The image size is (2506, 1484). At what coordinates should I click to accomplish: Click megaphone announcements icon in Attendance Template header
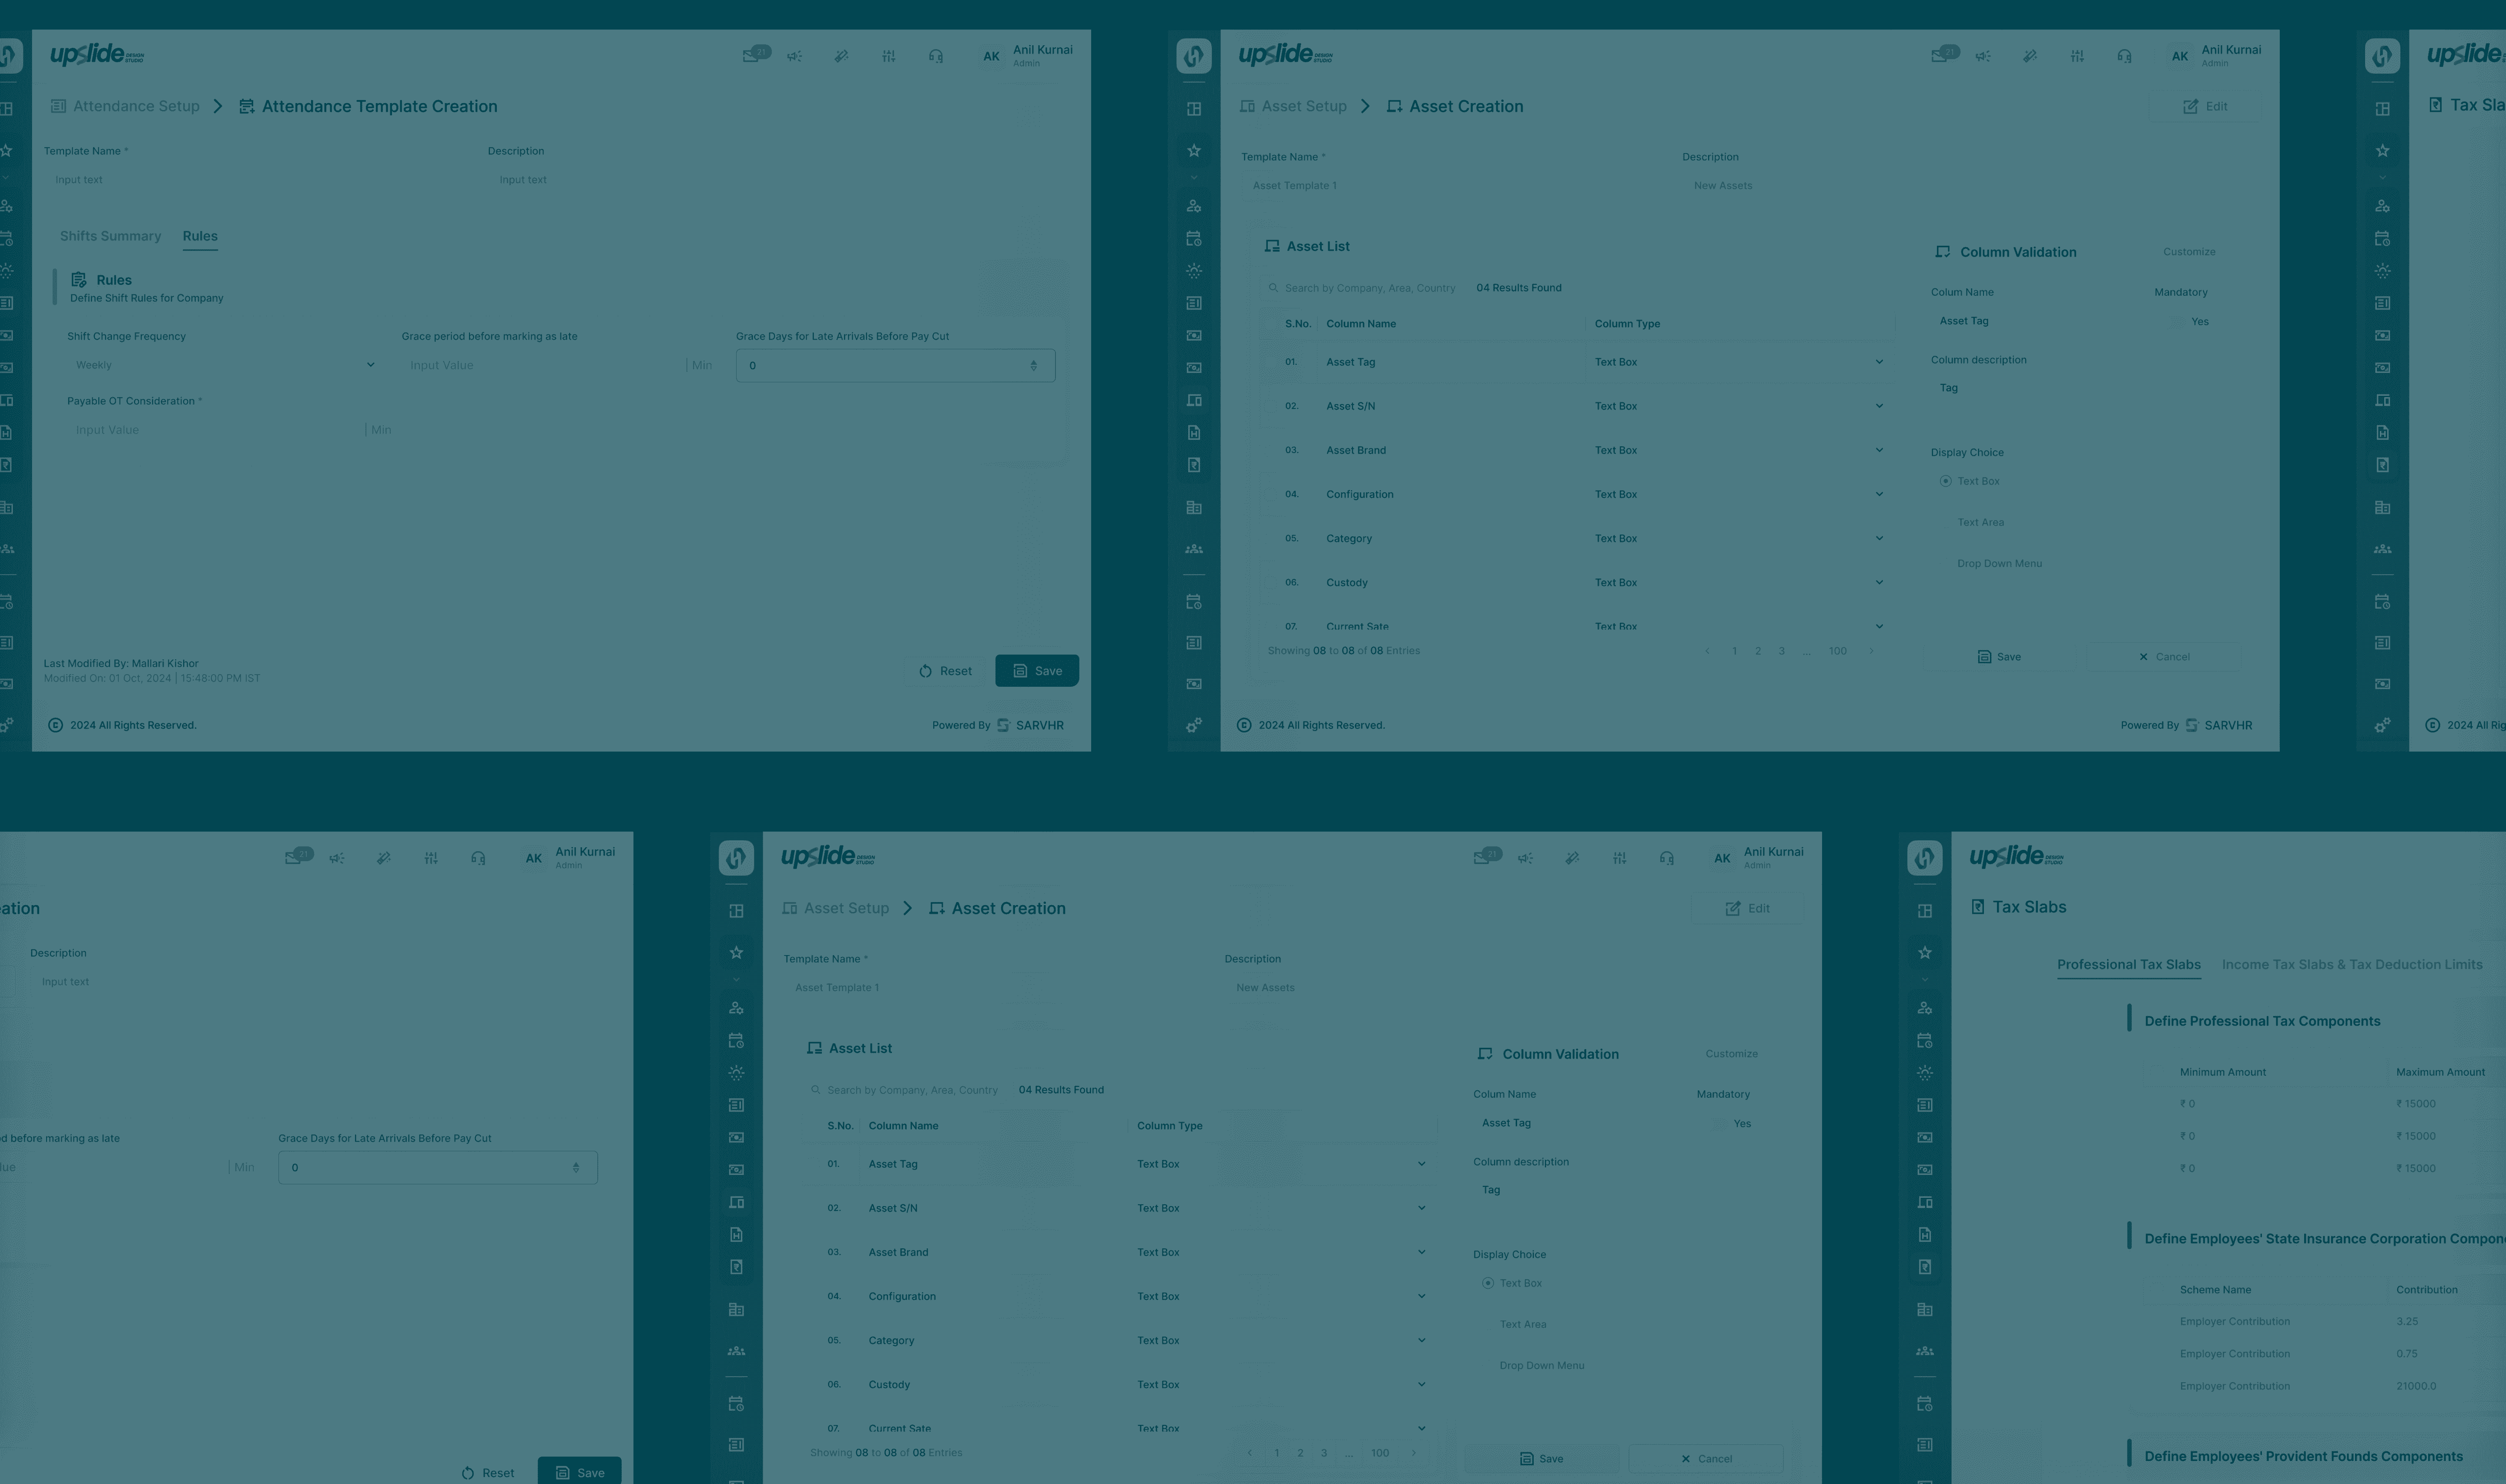pos(794,56)
